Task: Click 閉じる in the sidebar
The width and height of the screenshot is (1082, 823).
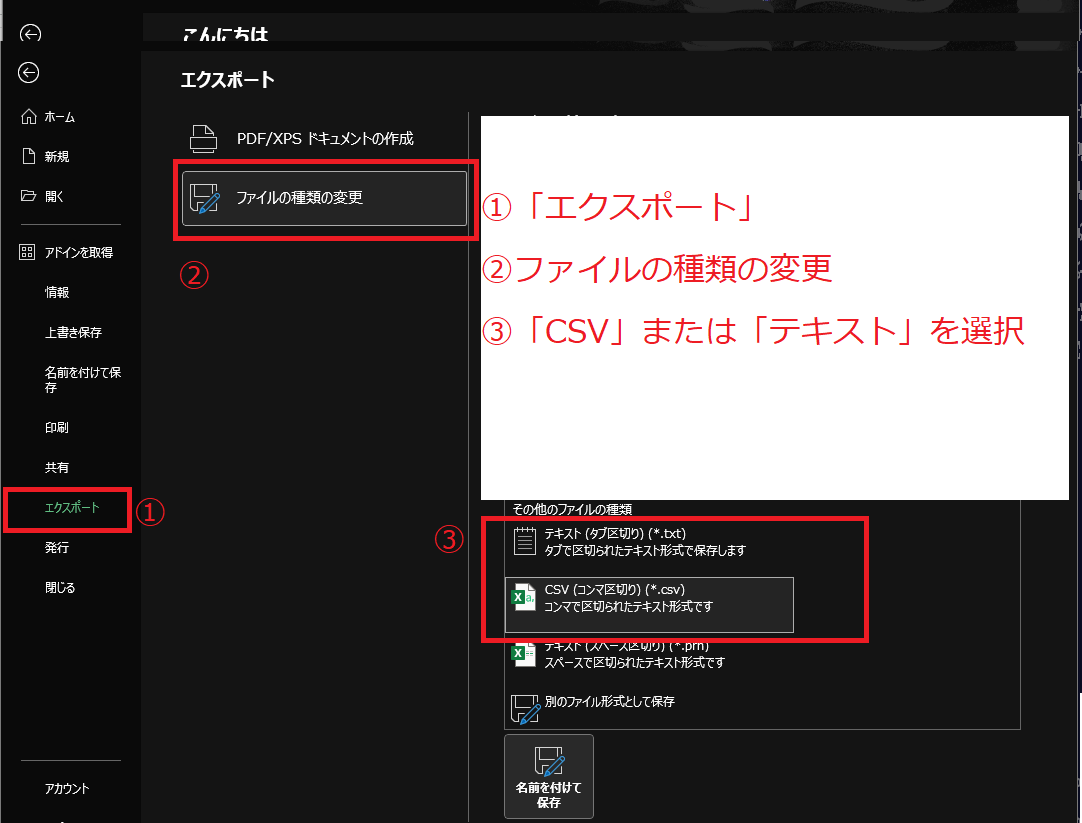Action: click(60, 588)
